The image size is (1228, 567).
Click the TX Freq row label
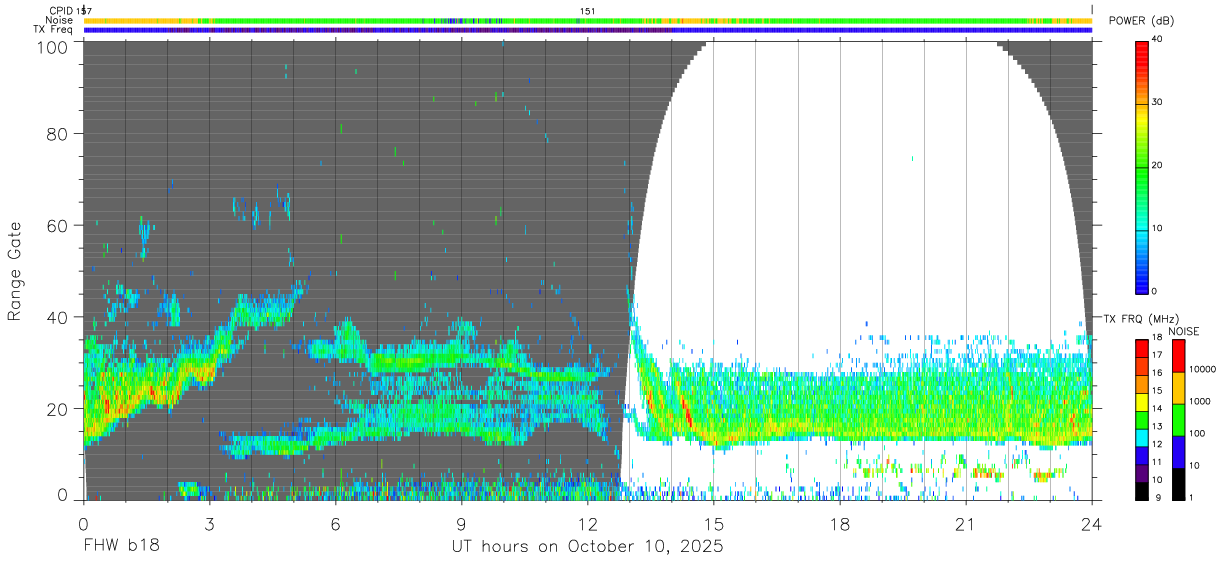pyautogui.click(x=53, y=29)
